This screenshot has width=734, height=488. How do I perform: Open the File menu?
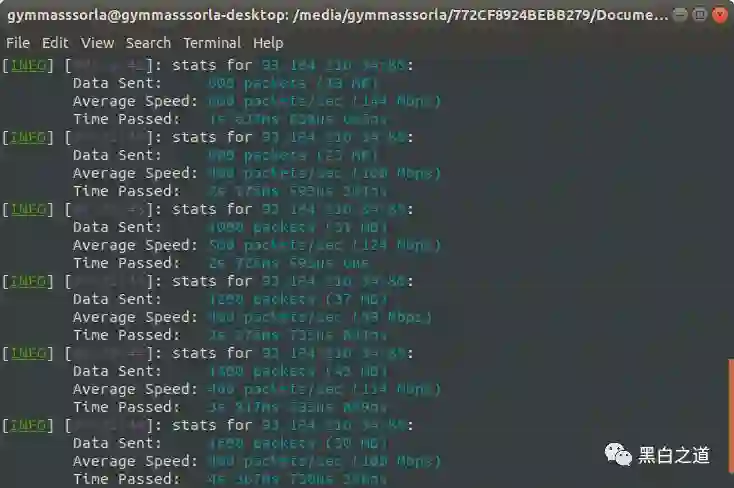click(18, 43)
